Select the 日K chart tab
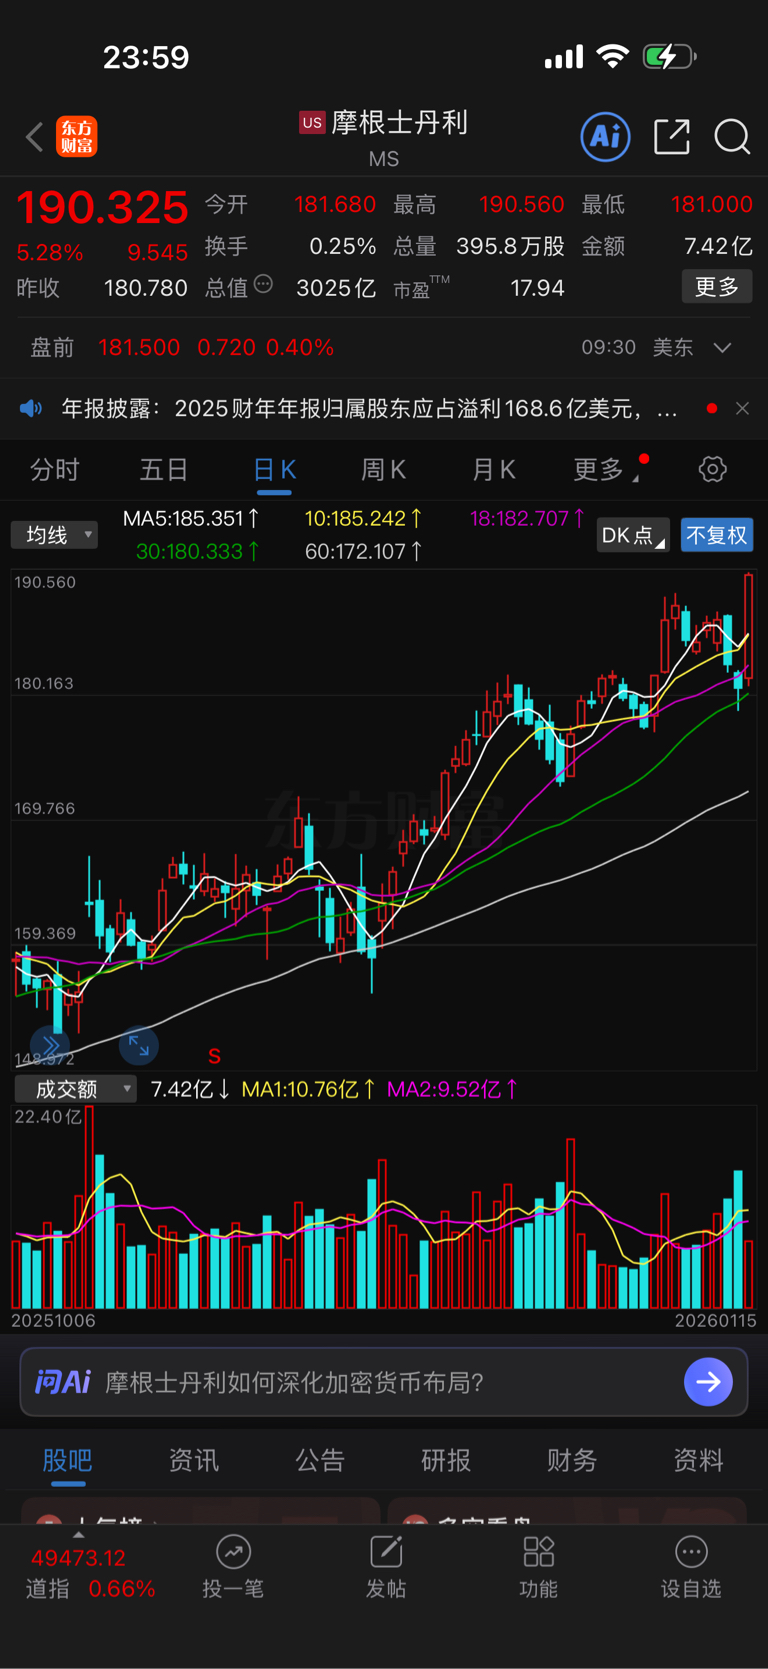 274,470
